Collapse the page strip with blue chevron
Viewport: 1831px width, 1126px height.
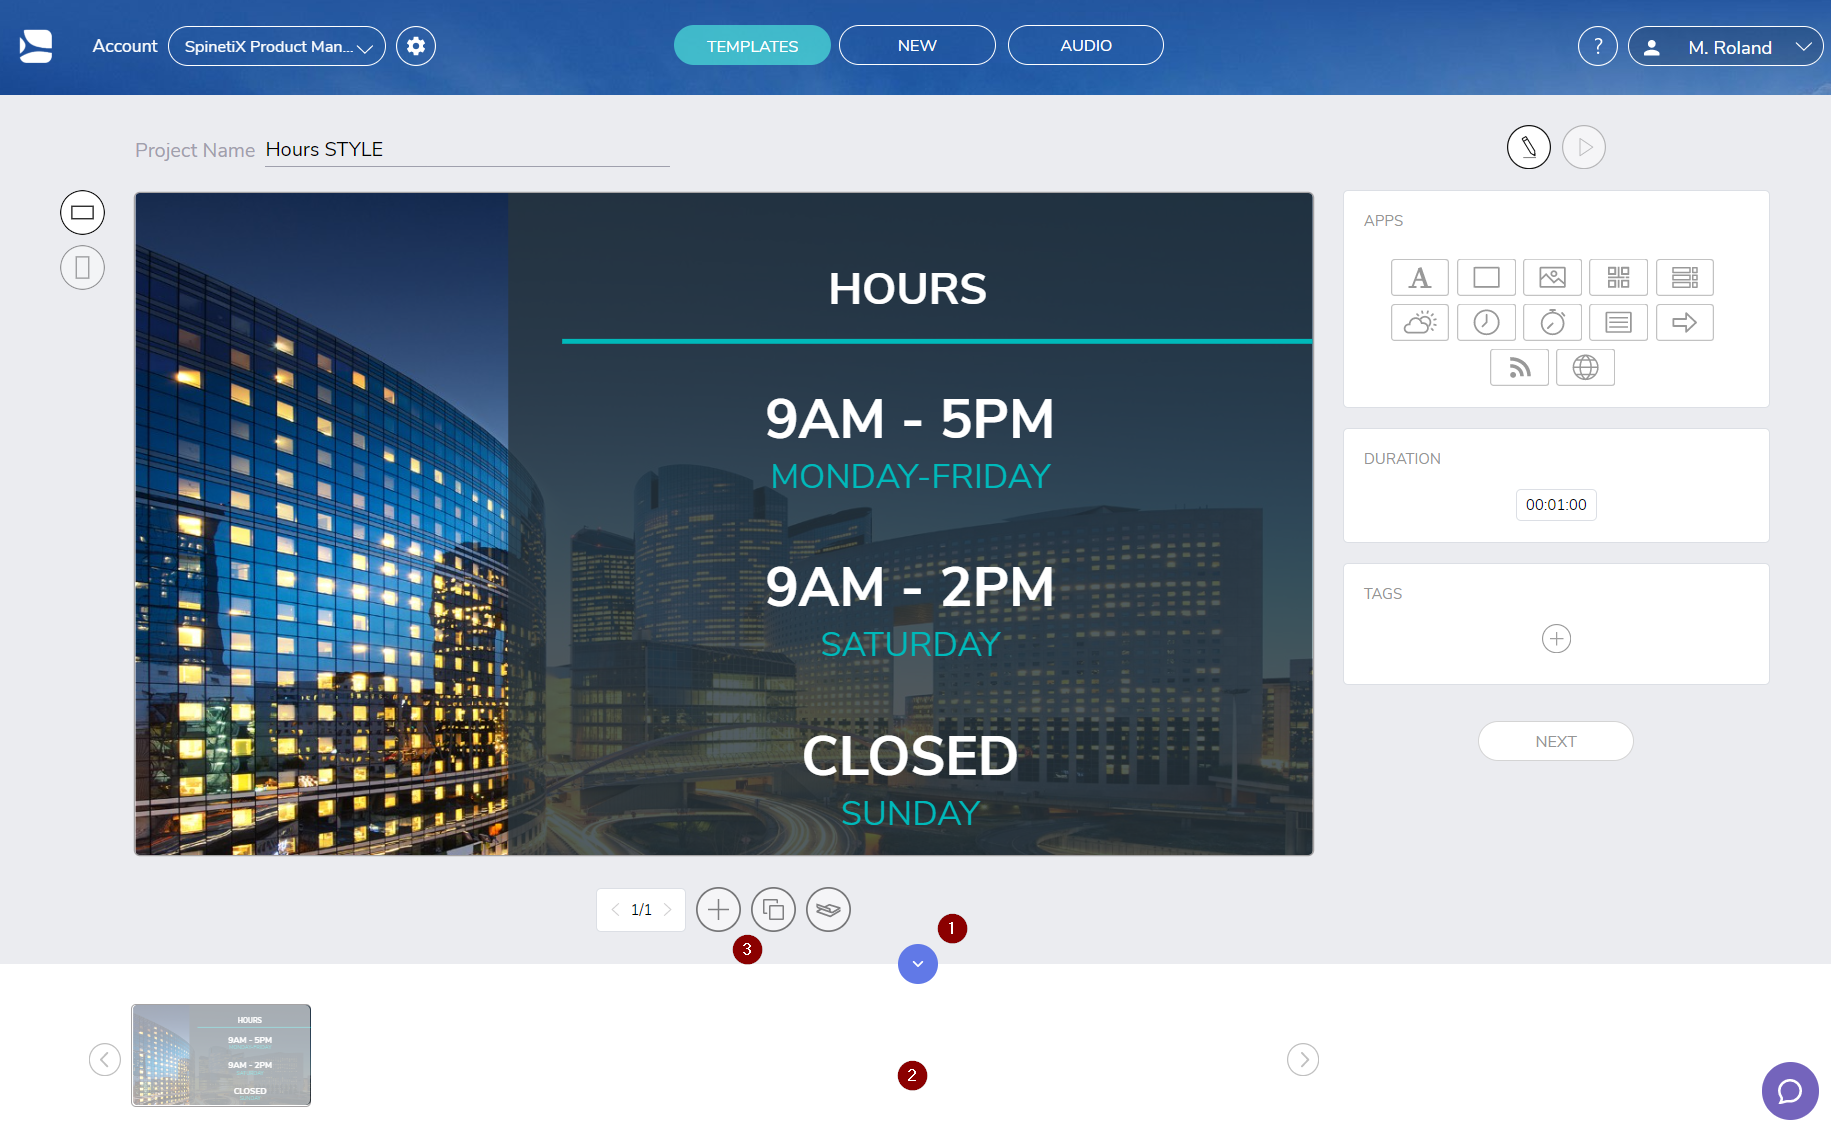pos(918,964)
